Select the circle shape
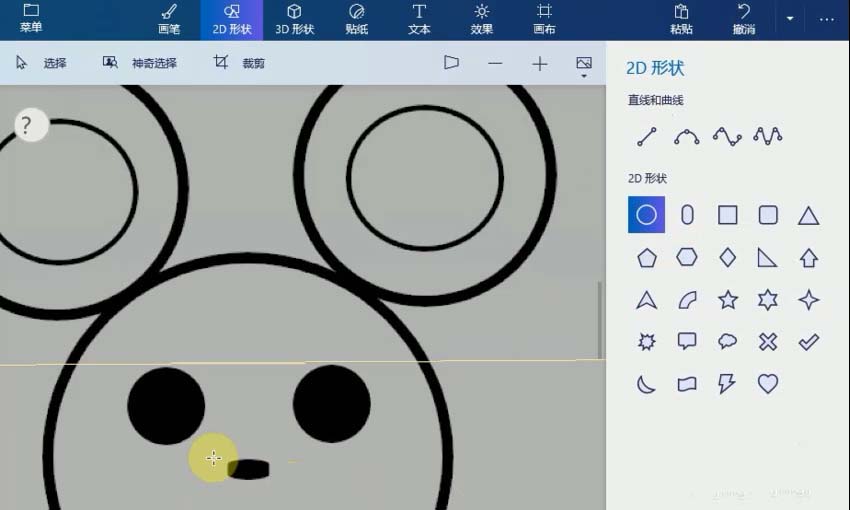 coord(646,215)
